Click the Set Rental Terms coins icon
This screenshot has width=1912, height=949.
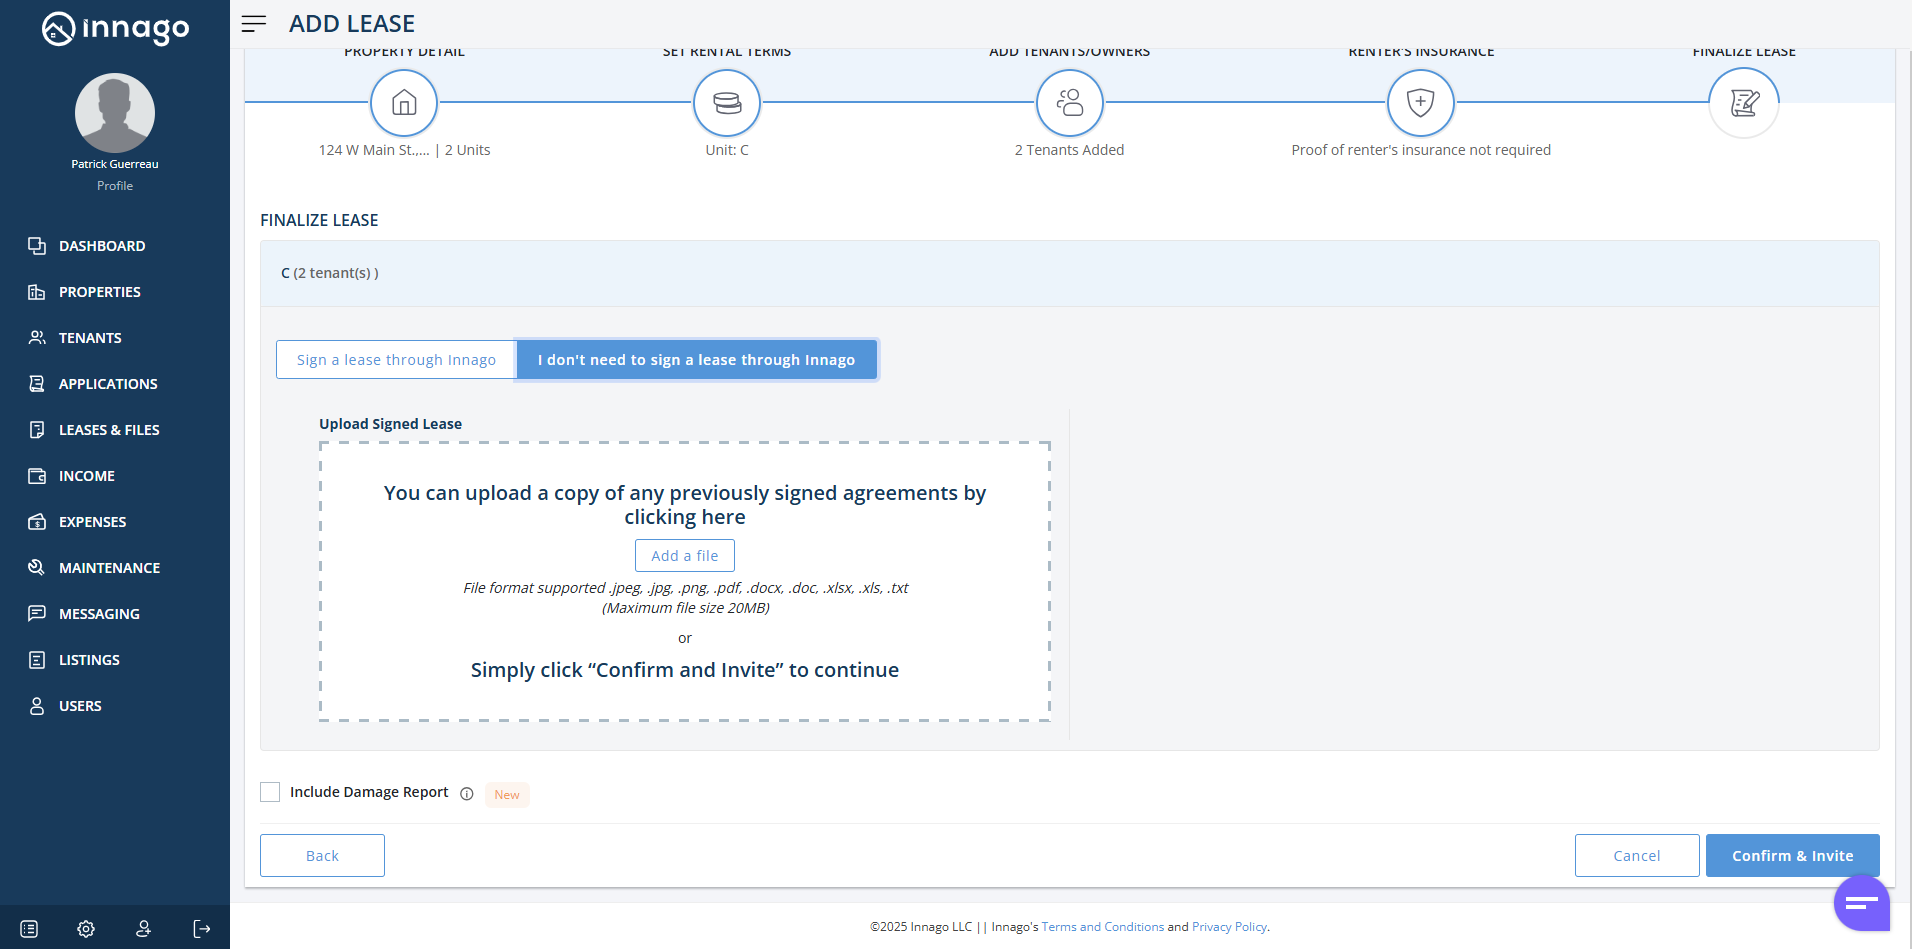tap(727, 103)
